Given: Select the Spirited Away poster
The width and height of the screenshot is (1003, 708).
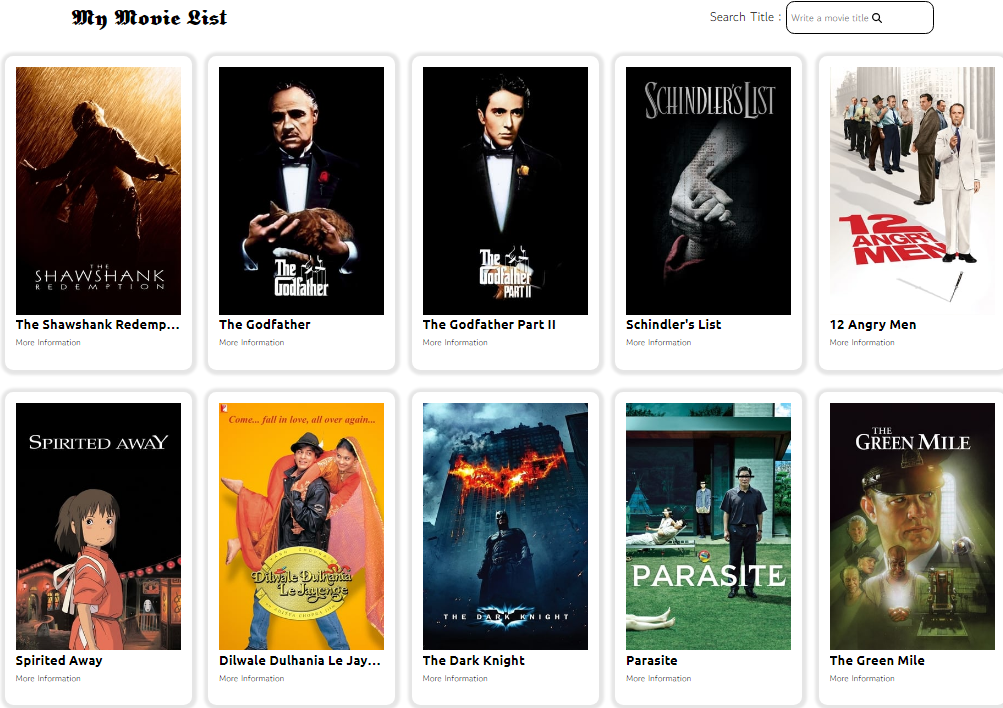Looking at the screenshot, I should 99,526.
